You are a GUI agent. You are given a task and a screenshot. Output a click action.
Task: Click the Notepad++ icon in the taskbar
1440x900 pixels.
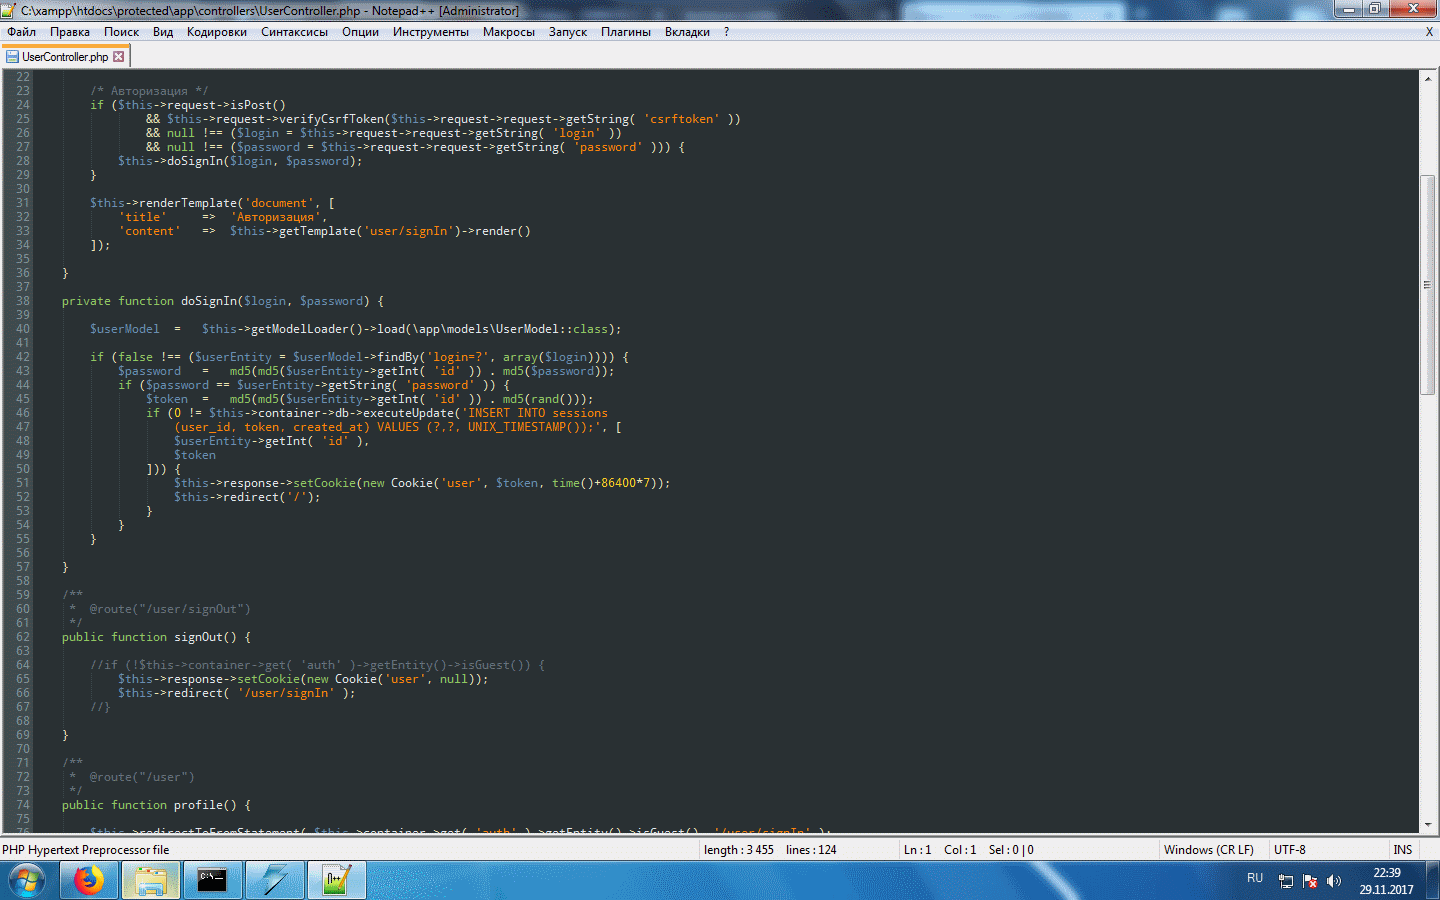[x=335, y=880]
